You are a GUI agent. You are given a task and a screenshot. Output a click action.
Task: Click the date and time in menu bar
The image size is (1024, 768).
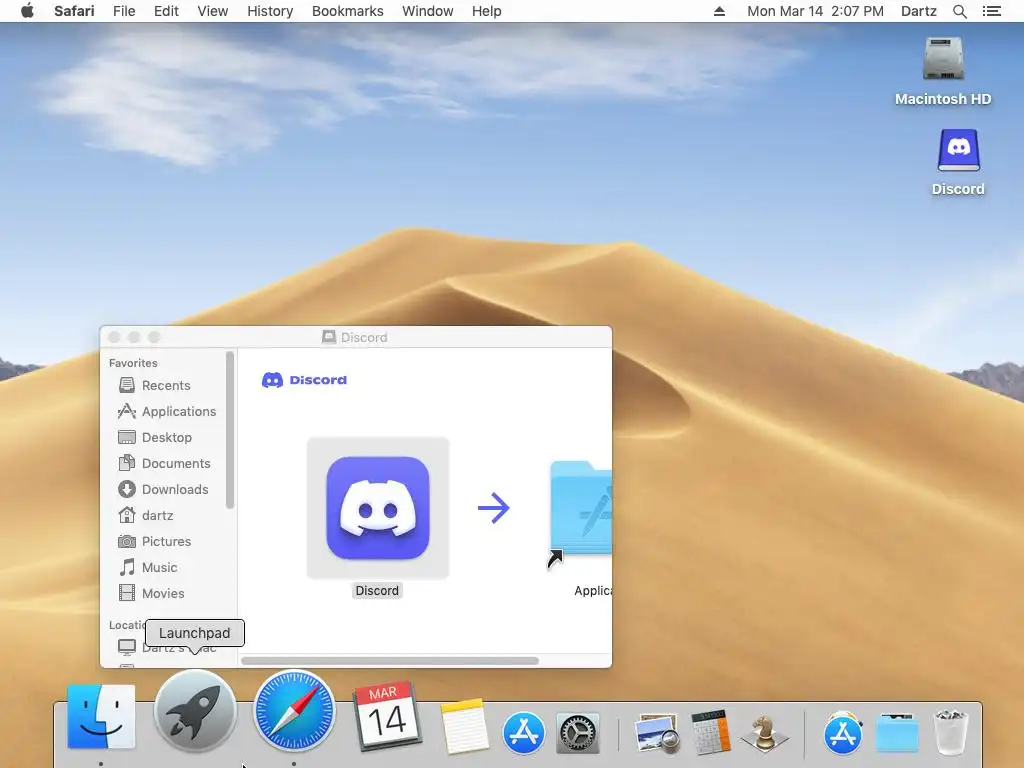pyautogui.click(x=815, y=11)
